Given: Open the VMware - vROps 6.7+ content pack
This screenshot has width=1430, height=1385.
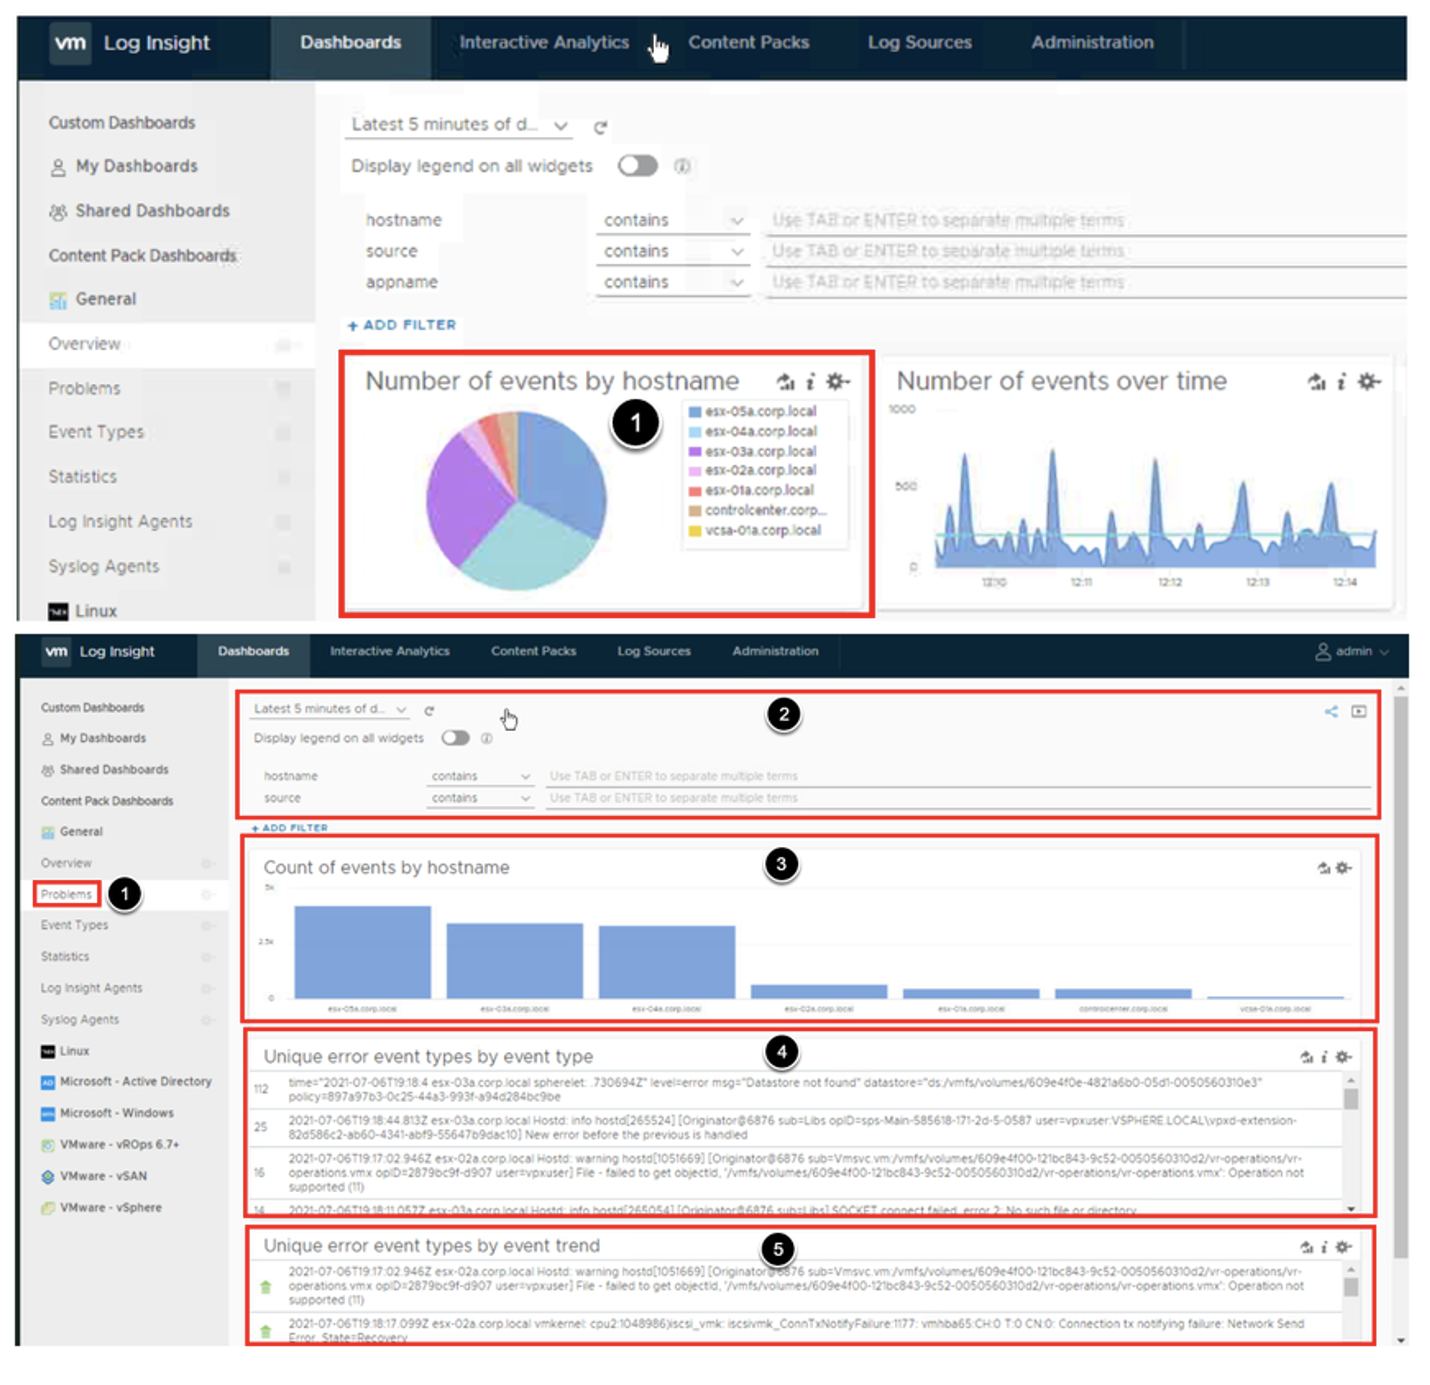Looking at the screenshot, I should tap(110, 1144).
